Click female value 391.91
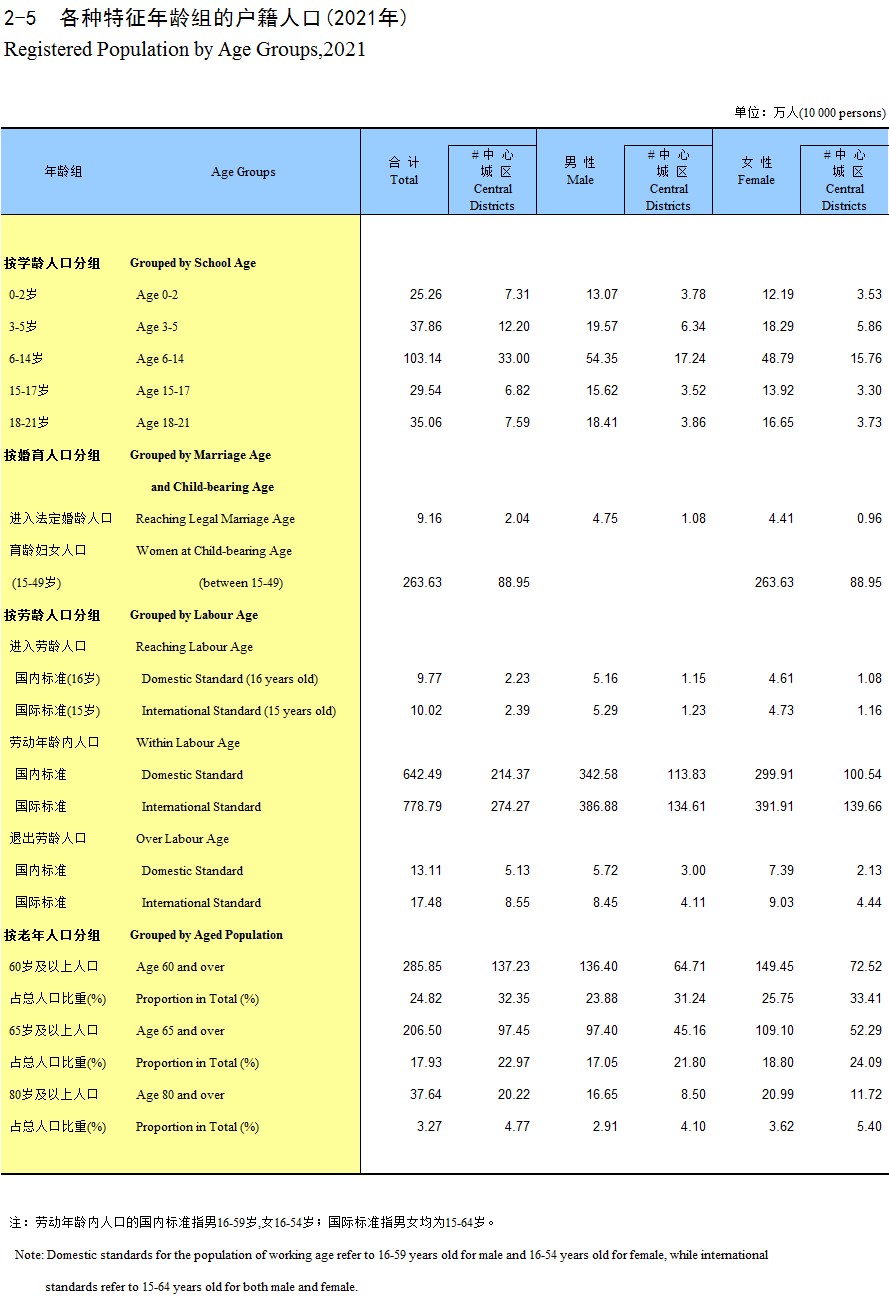Image resolution: width=889 pixels, height=1303 pixels. click(774, 807)
